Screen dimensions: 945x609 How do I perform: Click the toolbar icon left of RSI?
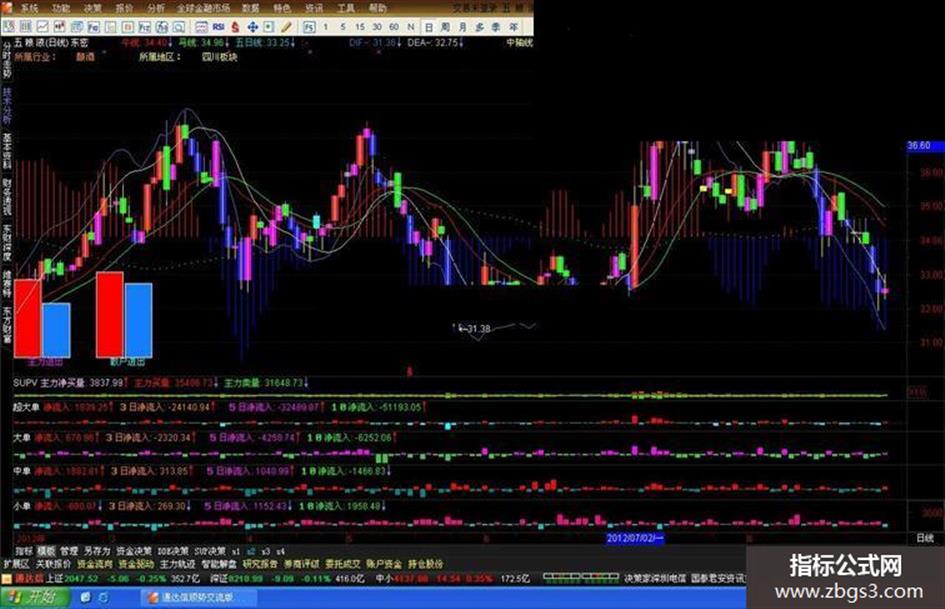tap(201, 27)
